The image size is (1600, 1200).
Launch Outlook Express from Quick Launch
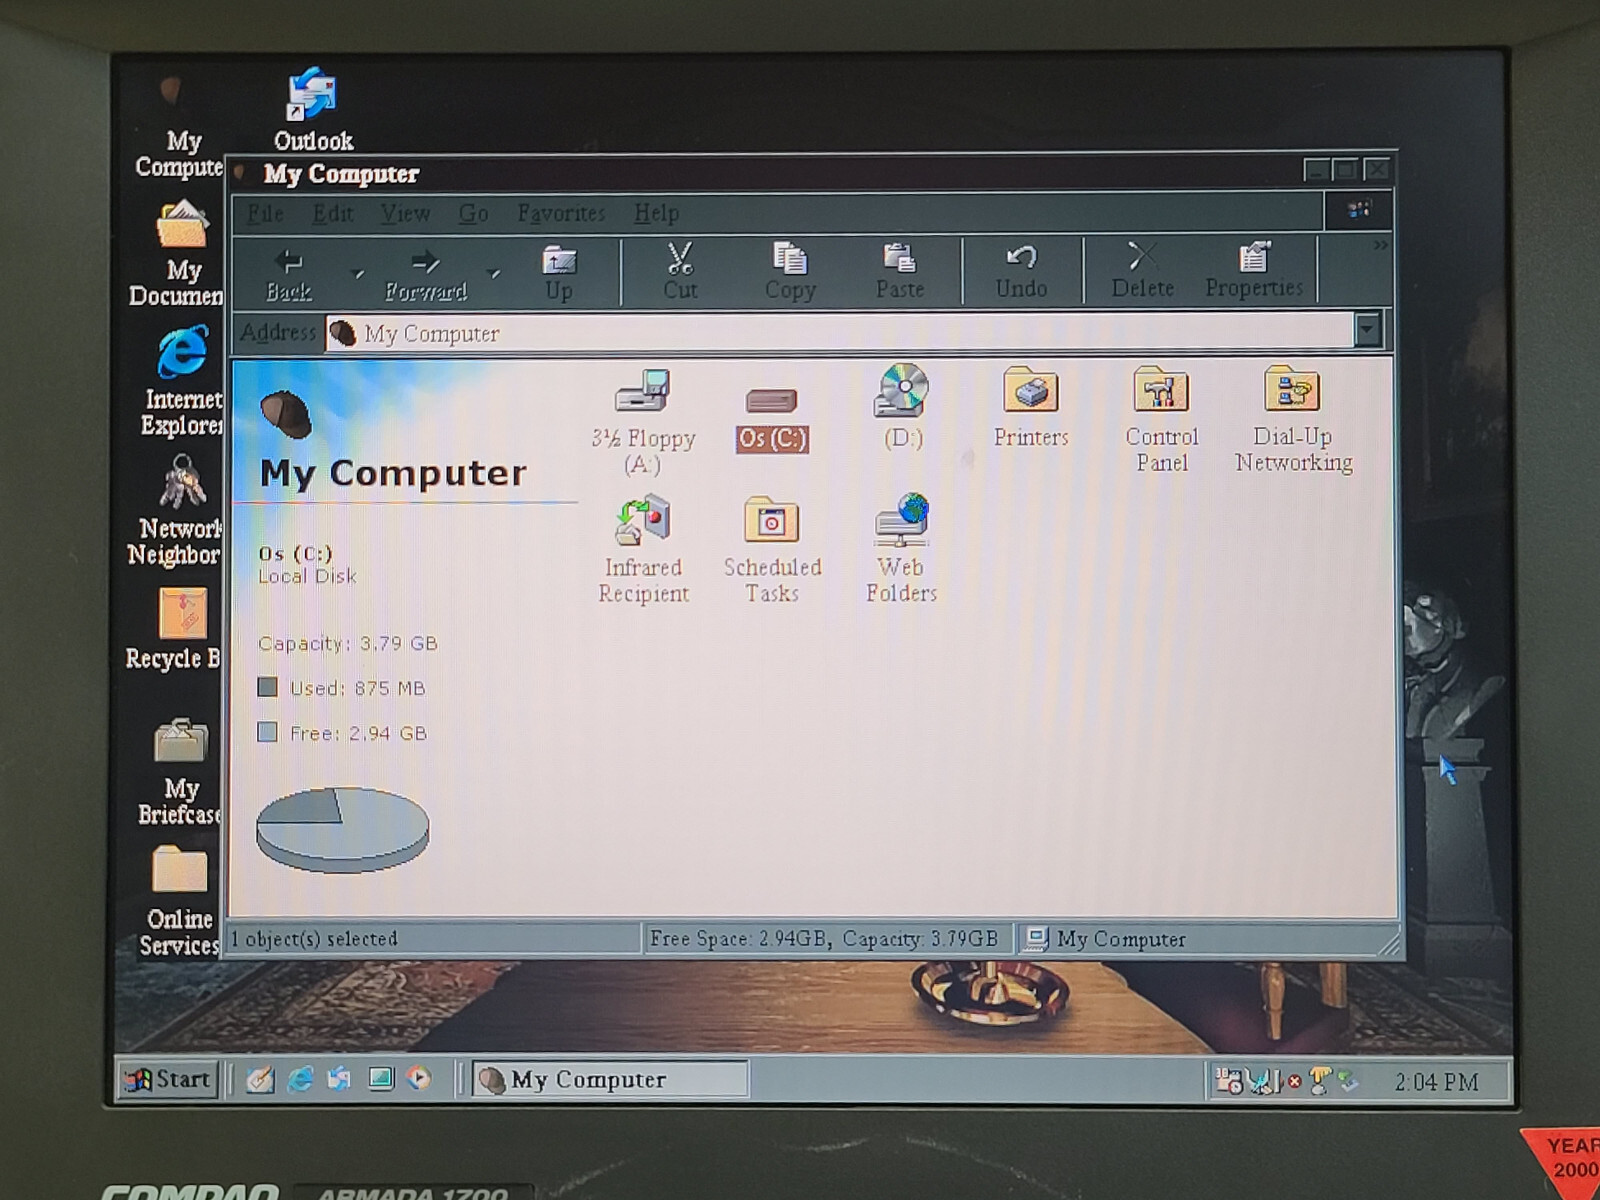tap(340, 1079)
